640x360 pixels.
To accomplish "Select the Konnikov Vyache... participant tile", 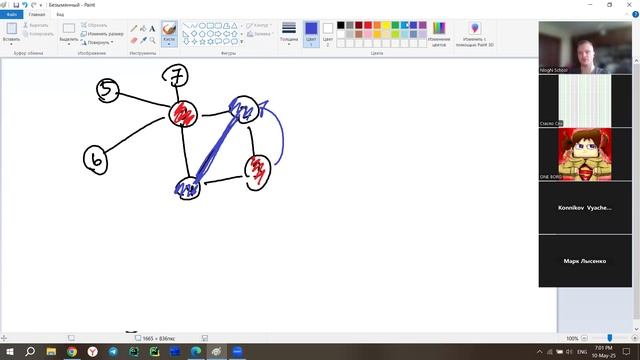I will 585,208.
